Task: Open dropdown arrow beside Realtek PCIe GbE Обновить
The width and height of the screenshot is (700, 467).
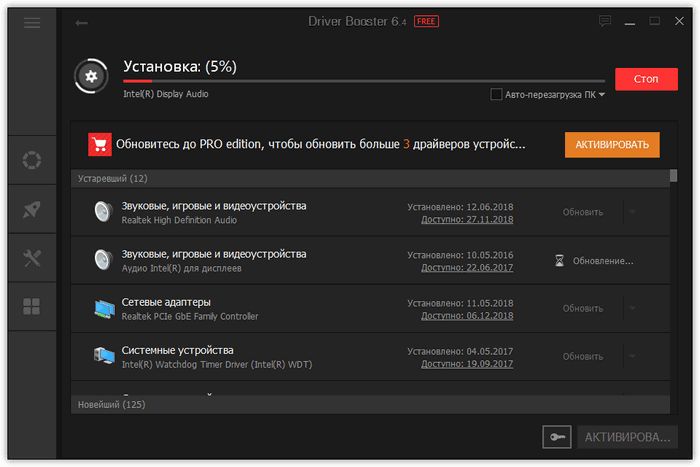Action: [632, 308]
